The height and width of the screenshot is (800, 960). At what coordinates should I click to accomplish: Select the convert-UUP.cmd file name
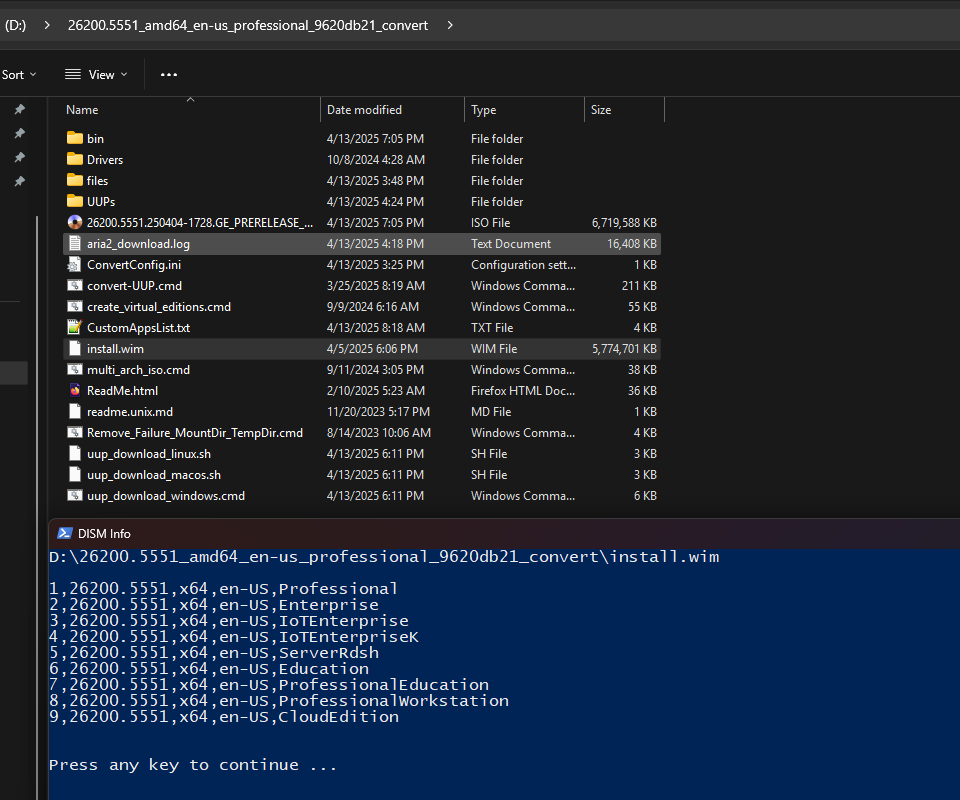134,286
